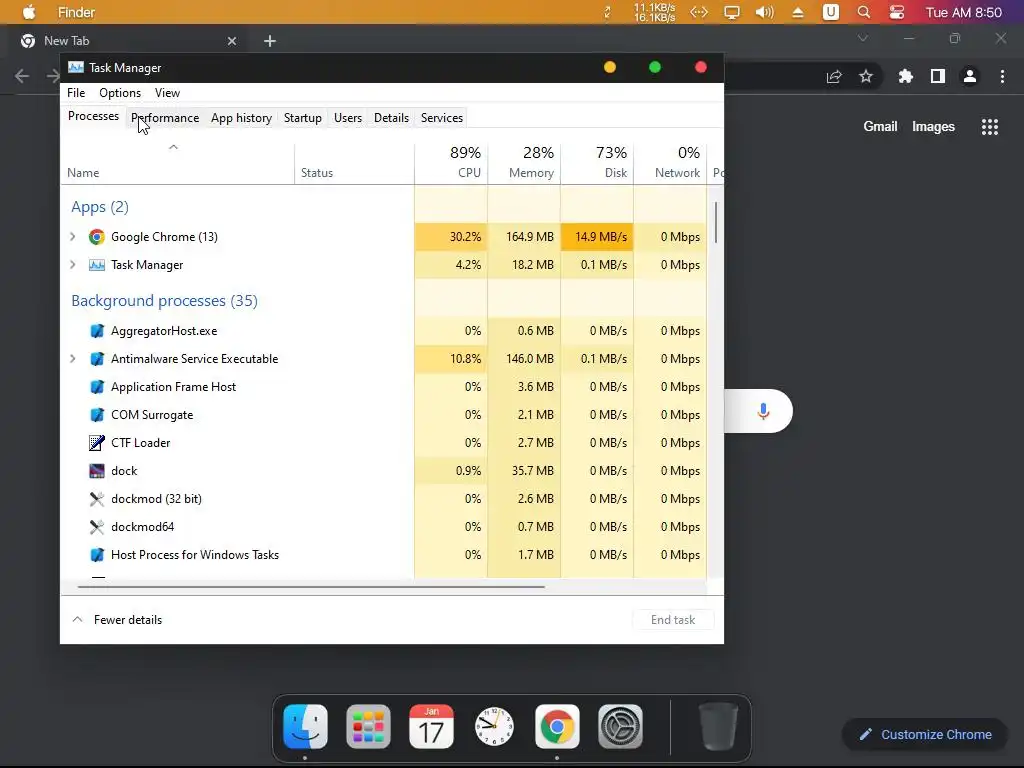1024x768 pixels.
Task: Open the View menu in Task Manager
Action: [167, 93]
